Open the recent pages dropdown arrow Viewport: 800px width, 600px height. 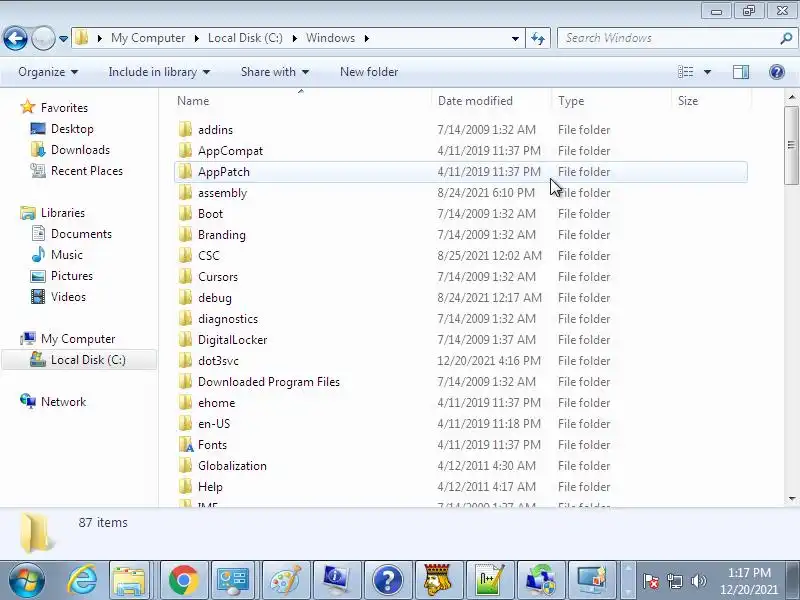63,39
